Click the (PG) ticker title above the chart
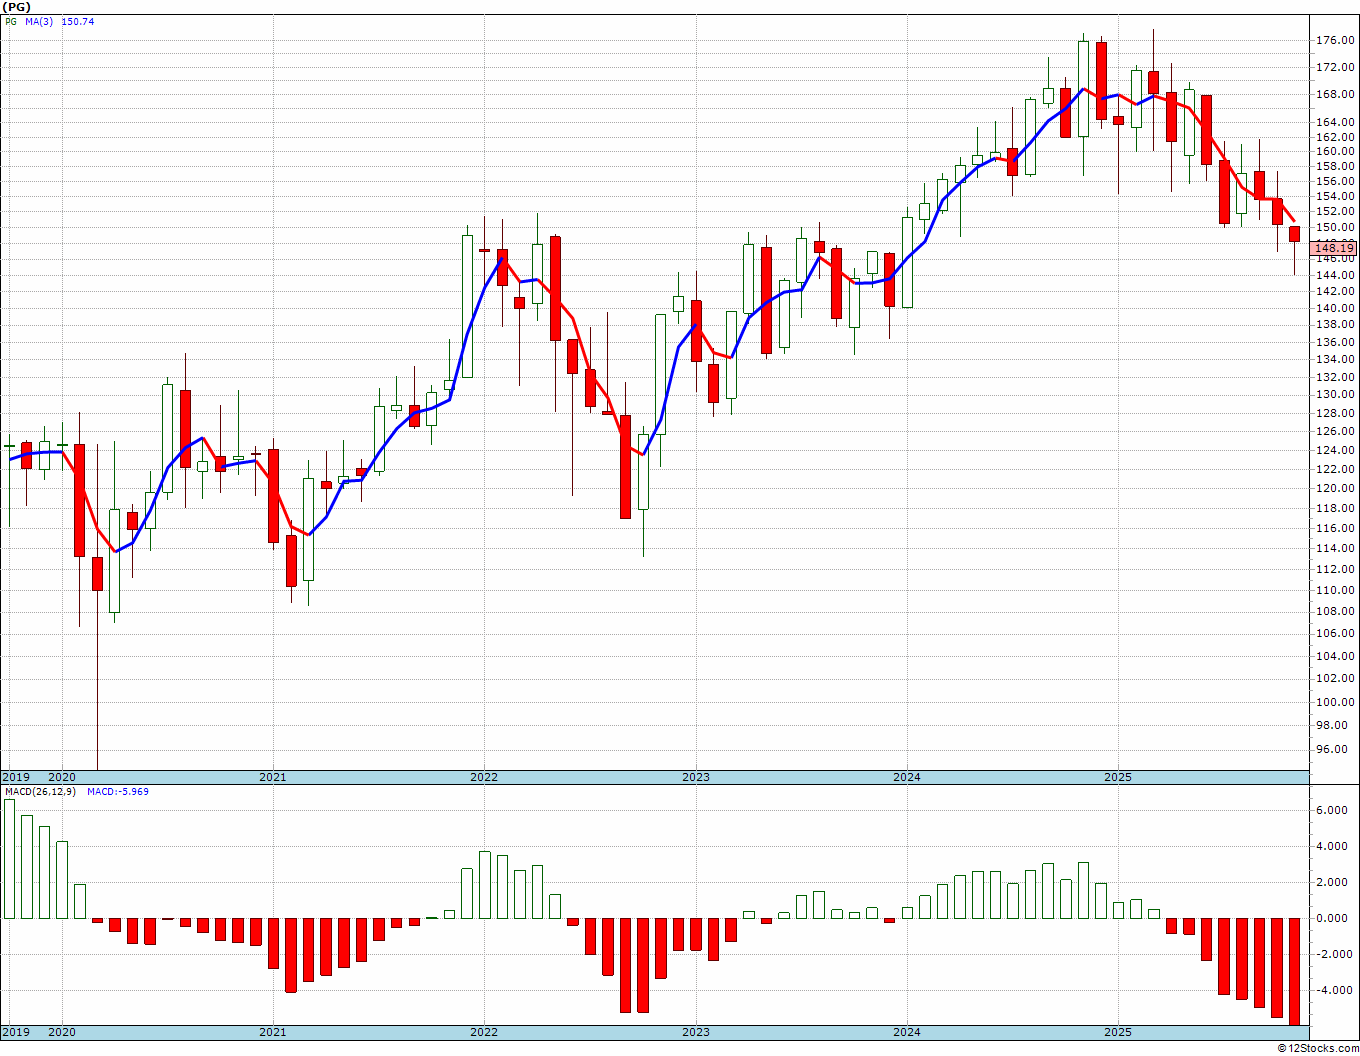Viewport: 1360px width, 1056px height. pyautogui.click(x=16, y=6)
